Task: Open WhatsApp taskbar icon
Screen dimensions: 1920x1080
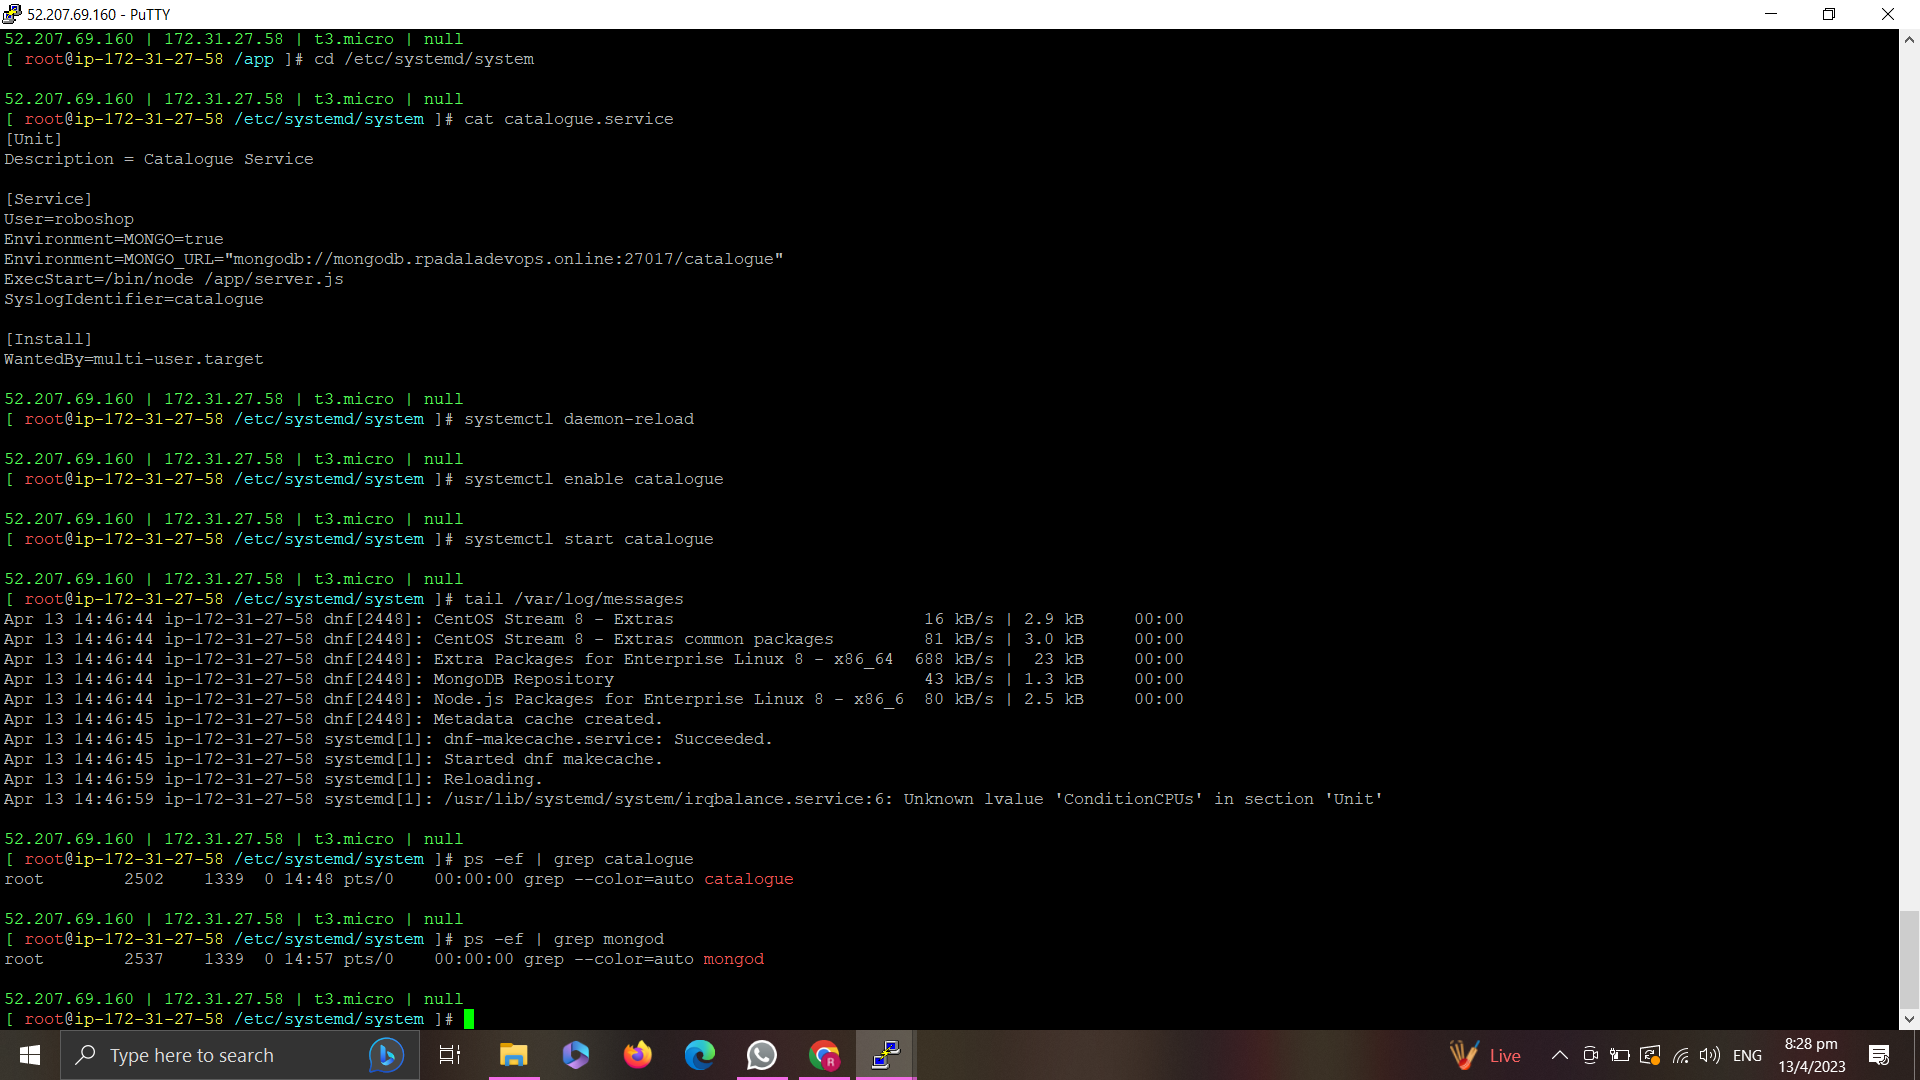Action: tap(761, 1055)
